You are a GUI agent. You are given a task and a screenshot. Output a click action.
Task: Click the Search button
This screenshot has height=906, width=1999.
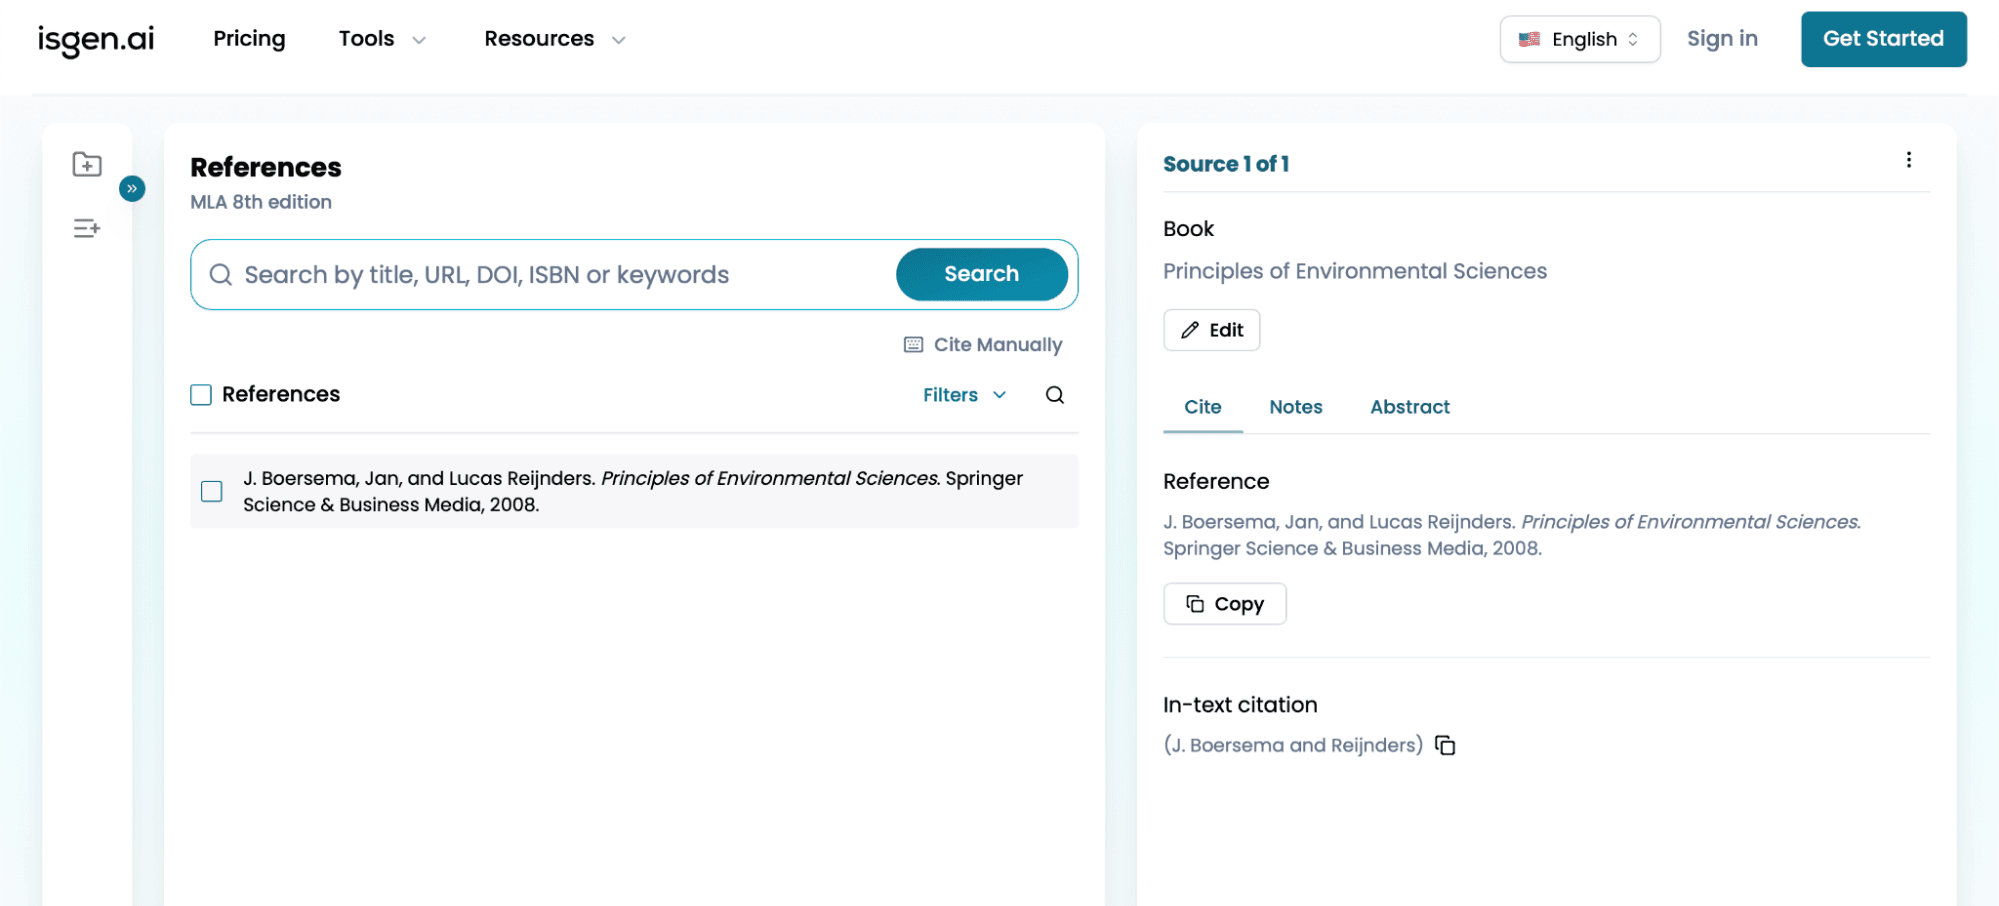pos(981,274)
